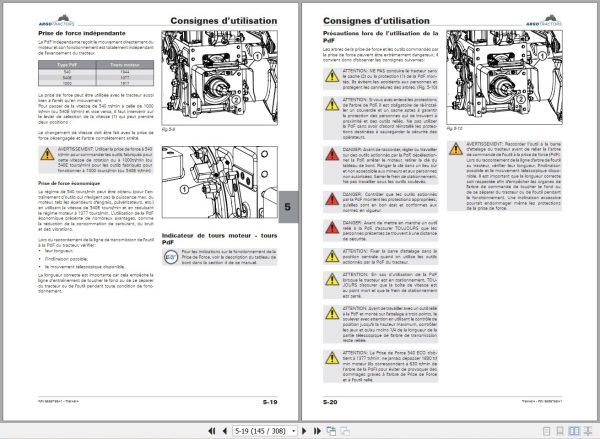This screenshot has width=600, height=439.
Task: Click the speed selection lever diagram
Action: [x=220, y=182]
